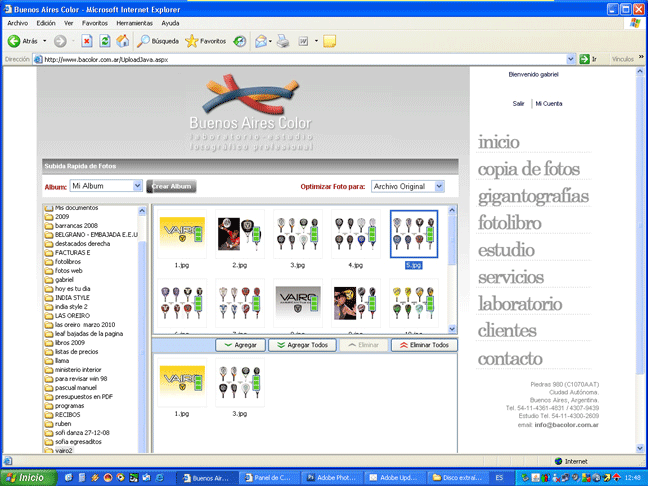This screenshot has height=486, width=649.
Task: Refresh the page with the green arrows icon
Action: click(105, 41)
